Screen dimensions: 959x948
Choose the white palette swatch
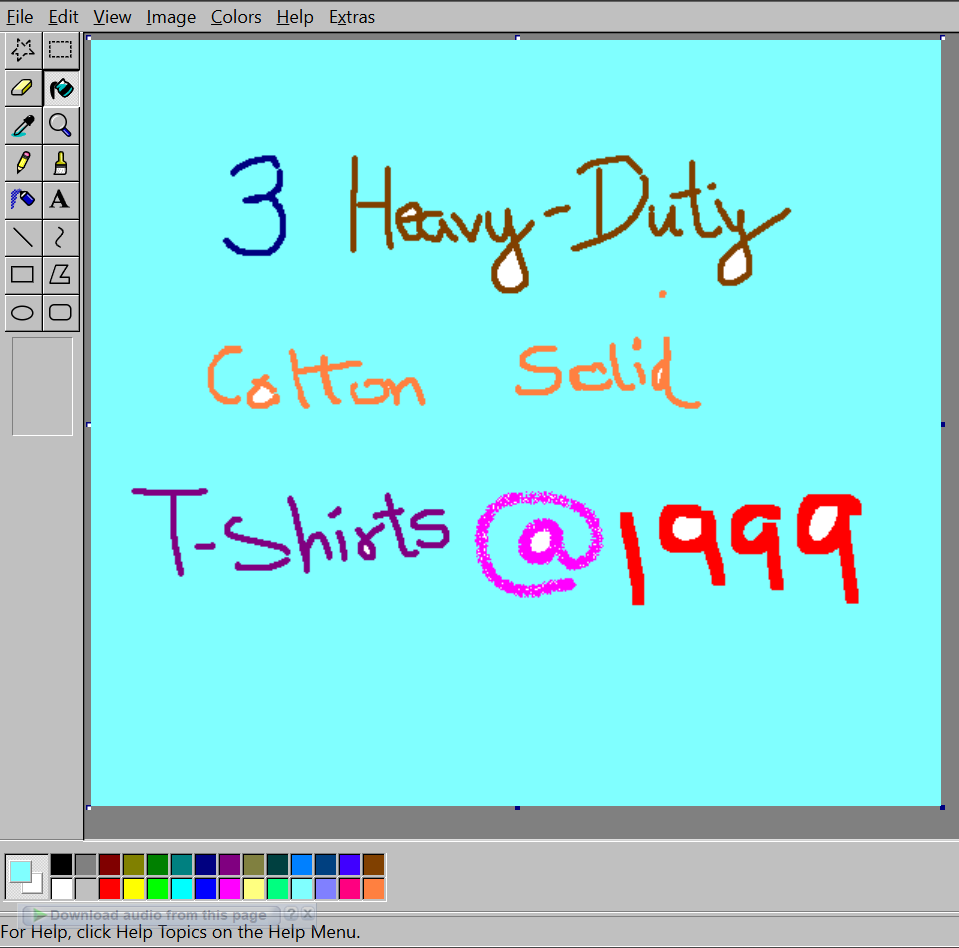61,889
